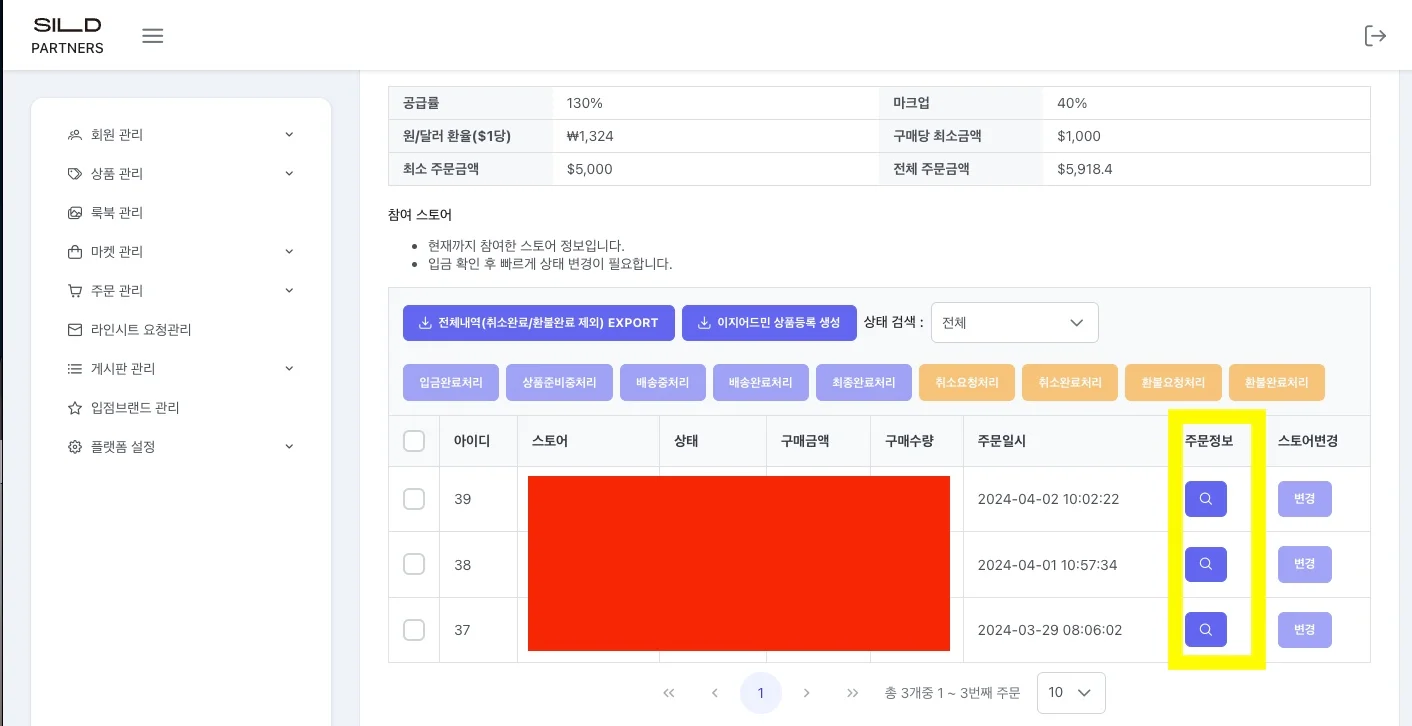Open the 상태 검색 dropdown
The height and width of the screenshot is (726, 1412).
click(x=1014, y=323)
